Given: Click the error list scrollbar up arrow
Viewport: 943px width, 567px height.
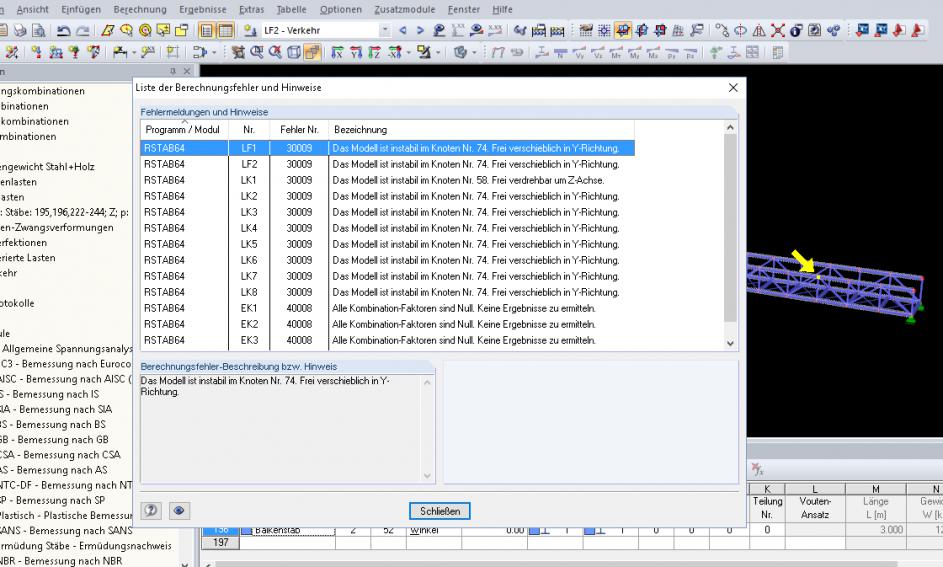Looking at the screenshot, I should pos(730,127).
